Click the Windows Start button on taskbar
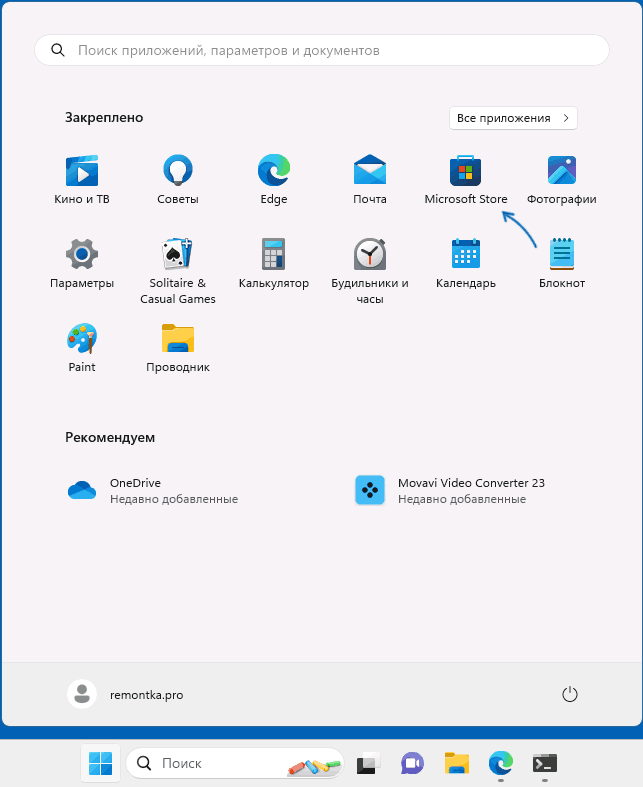643x787 pixels. [100, 763]
